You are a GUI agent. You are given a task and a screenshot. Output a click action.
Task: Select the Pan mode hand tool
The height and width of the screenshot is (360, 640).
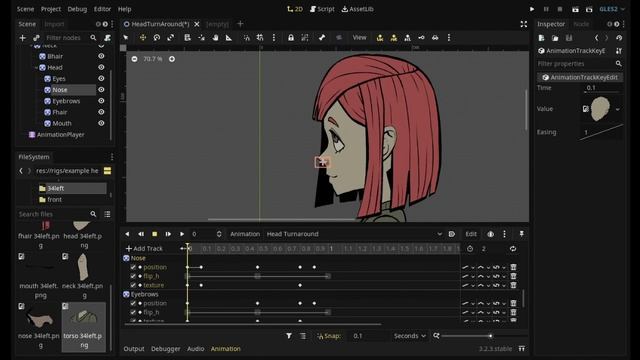(x=215, y=38)
